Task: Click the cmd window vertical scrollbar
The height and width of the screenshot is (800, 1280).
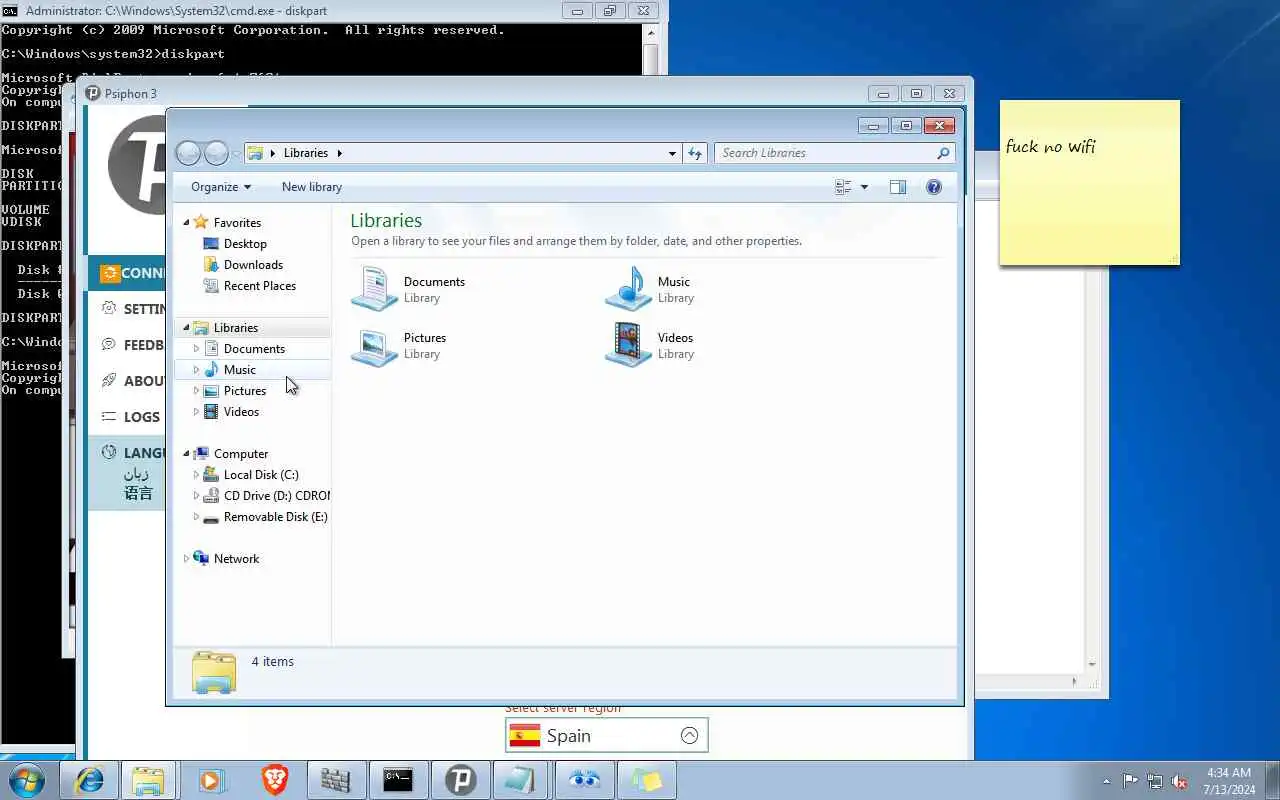Action: tap(651, 50)
